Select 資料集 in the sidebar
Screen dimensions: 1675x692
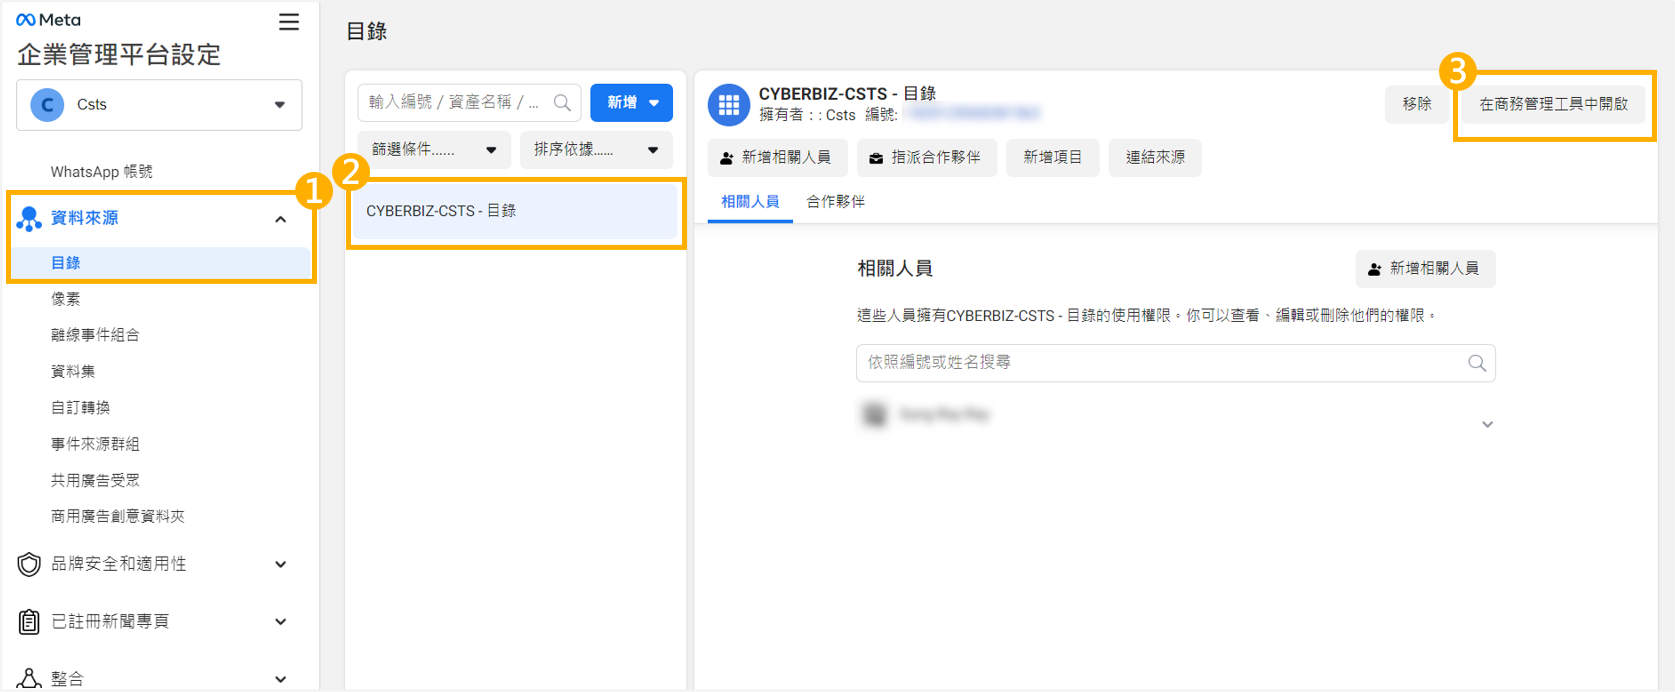(73, 371)
